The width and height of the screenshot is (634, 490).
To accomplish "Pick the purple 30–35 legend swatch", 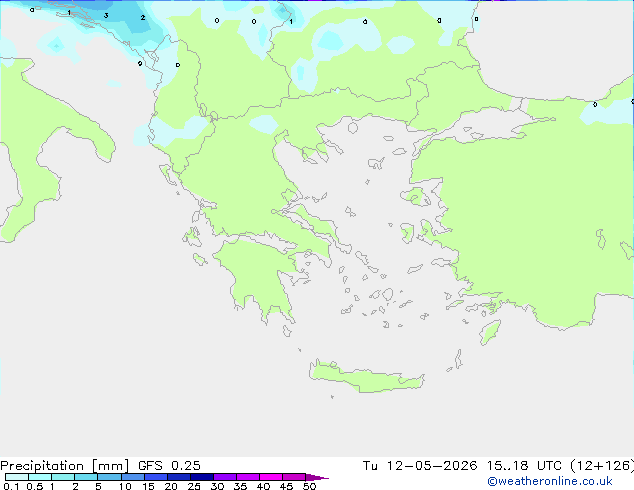I will coord(225,477).
